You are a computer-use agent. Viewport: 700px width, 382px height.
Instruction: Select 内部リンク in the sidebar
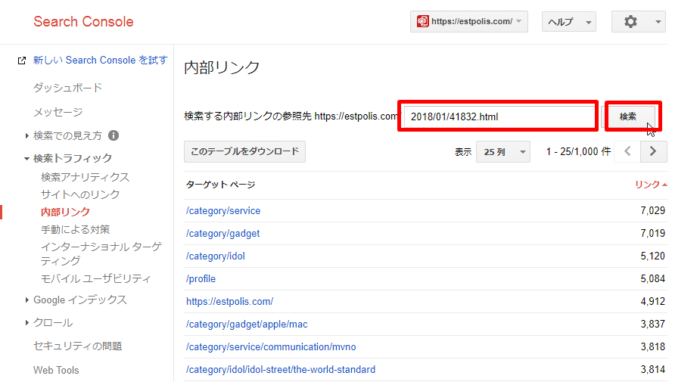65,212
